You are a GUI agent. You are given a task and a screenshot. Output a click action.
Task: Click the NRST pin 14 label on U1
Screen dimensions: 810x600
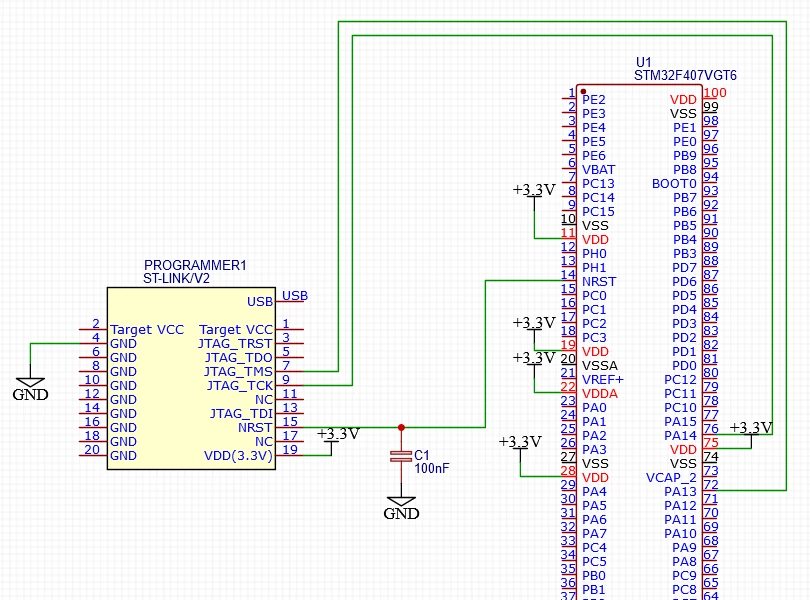click(599, 282)
